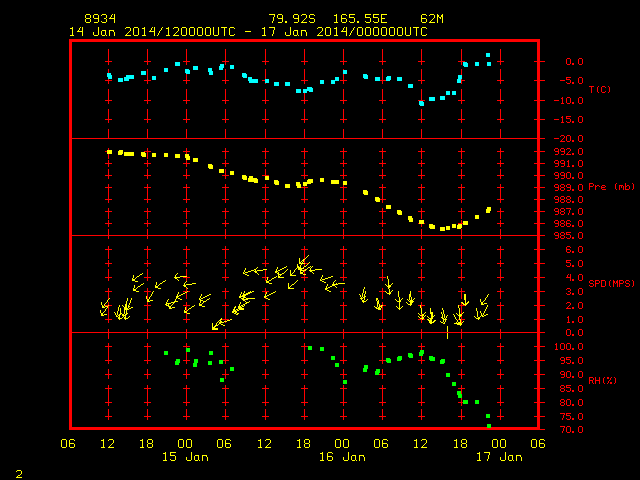Select the vertical calm-wind marker near zero
This screenshot has width=640, height=480.
(447, 332)
